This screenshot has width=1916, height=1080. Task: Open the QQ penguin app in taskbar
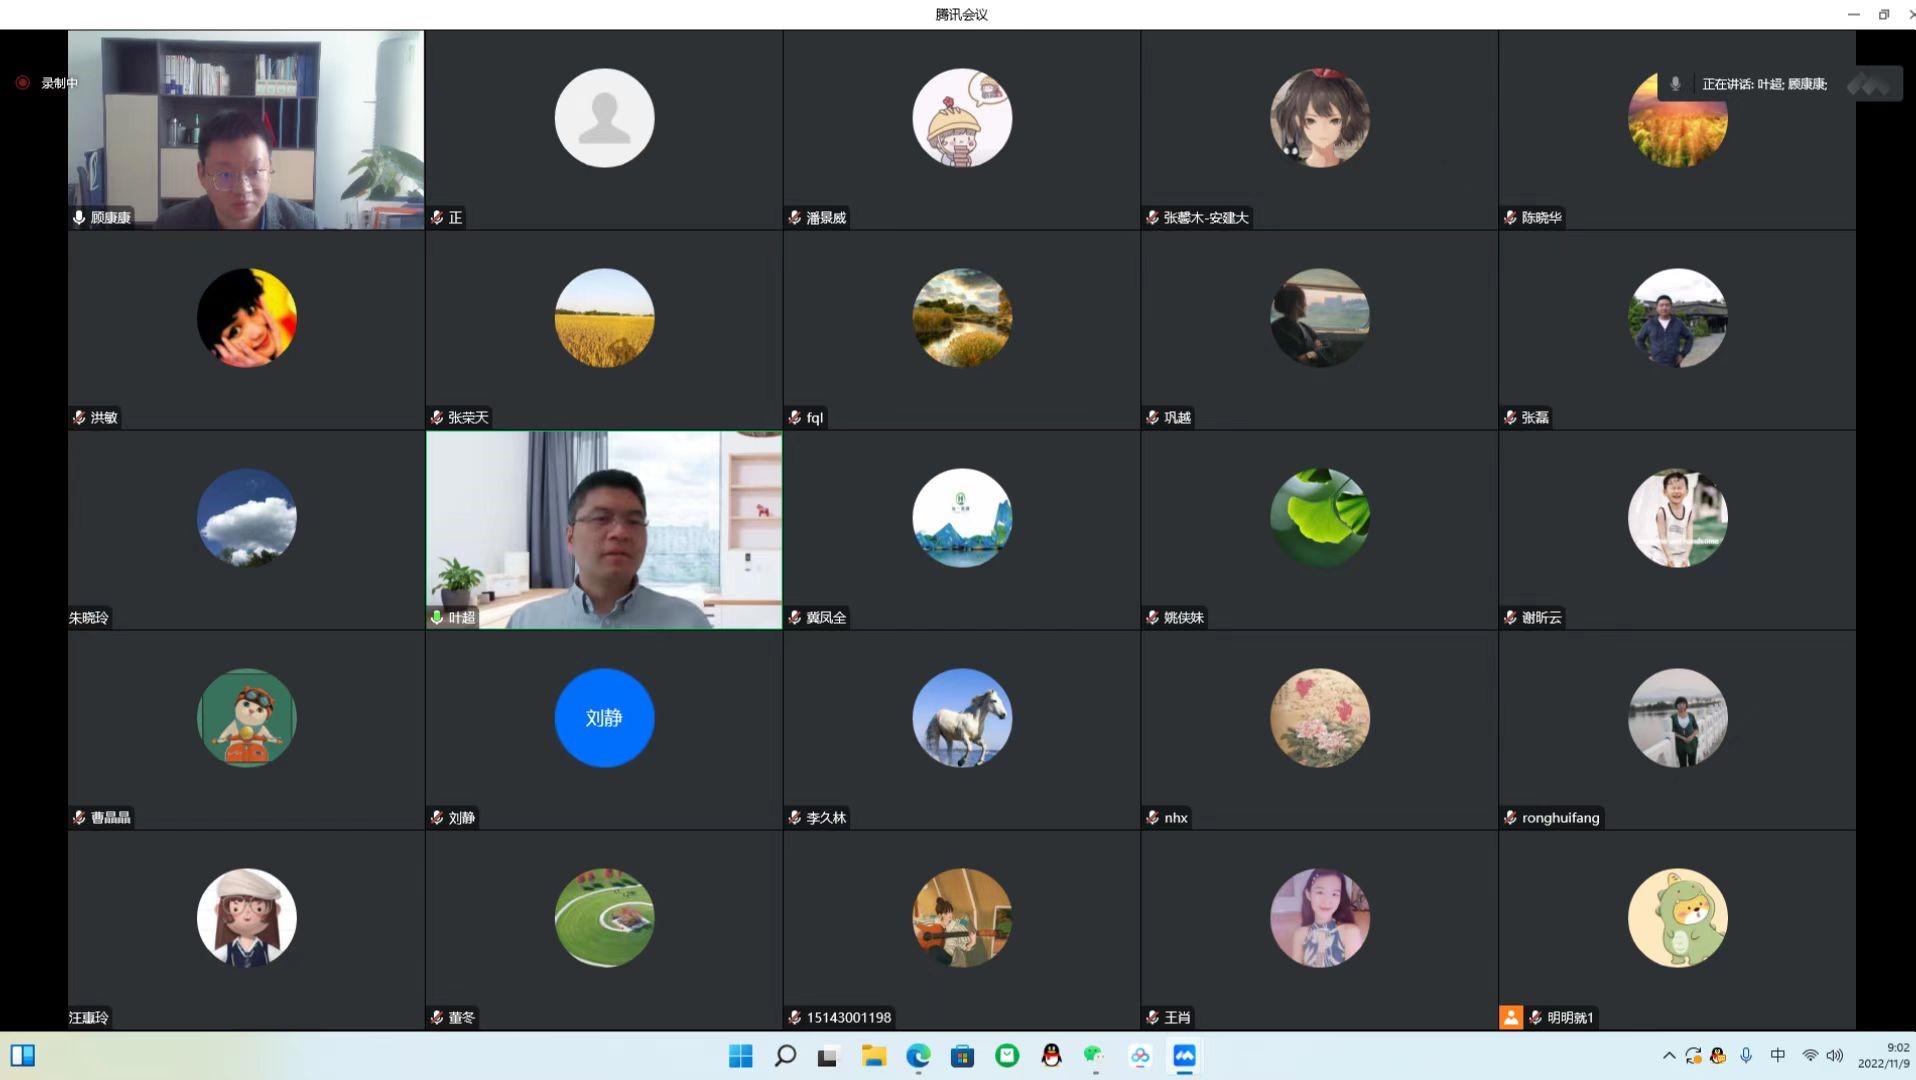coord(1051,1056)
